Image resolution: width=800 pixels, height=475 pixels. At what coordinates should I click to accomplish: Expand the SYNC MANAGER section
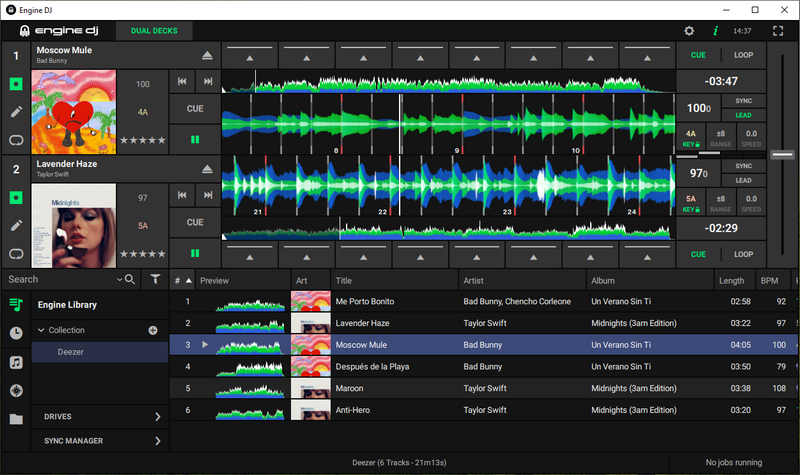[x=100, y=441]
